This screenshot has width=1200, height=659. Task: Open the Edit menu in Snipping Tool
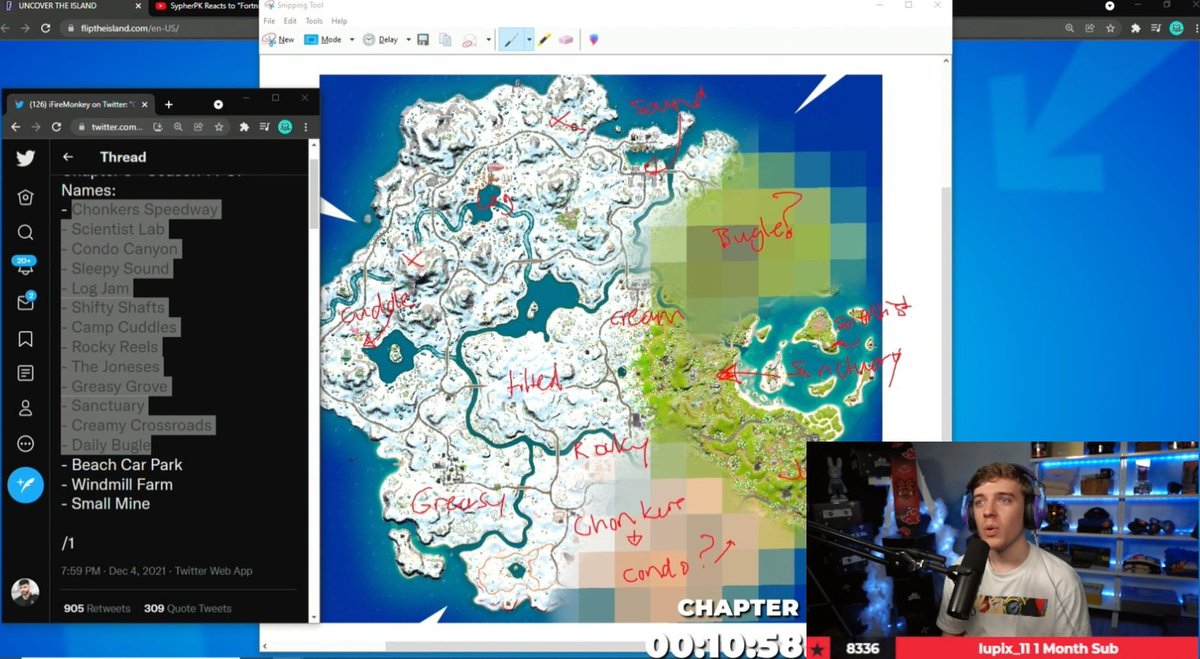[290, 21]
